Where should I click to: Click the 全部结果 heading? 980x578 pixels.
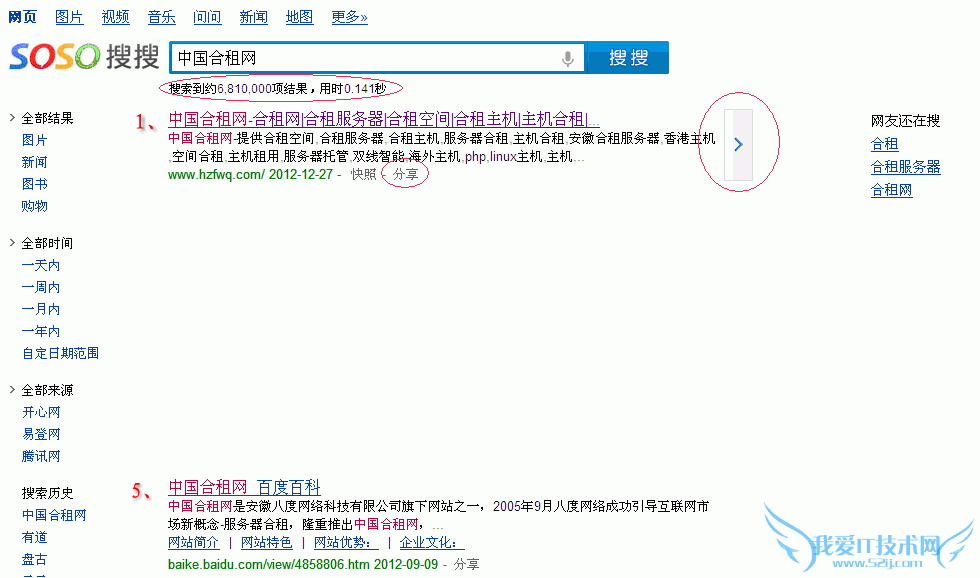click(48, 118)
